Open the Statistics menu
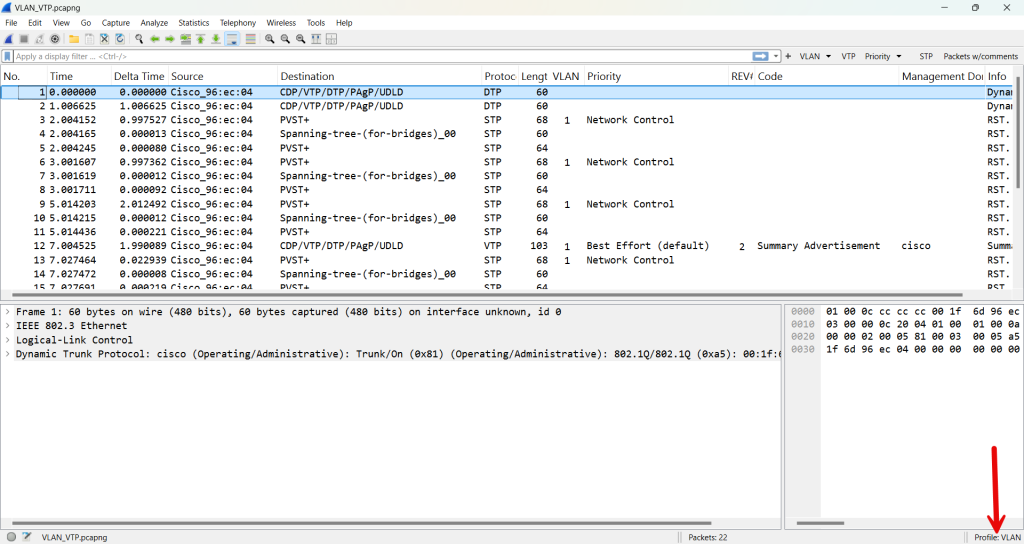The image size is (1024, 544). tap(194, 22)
